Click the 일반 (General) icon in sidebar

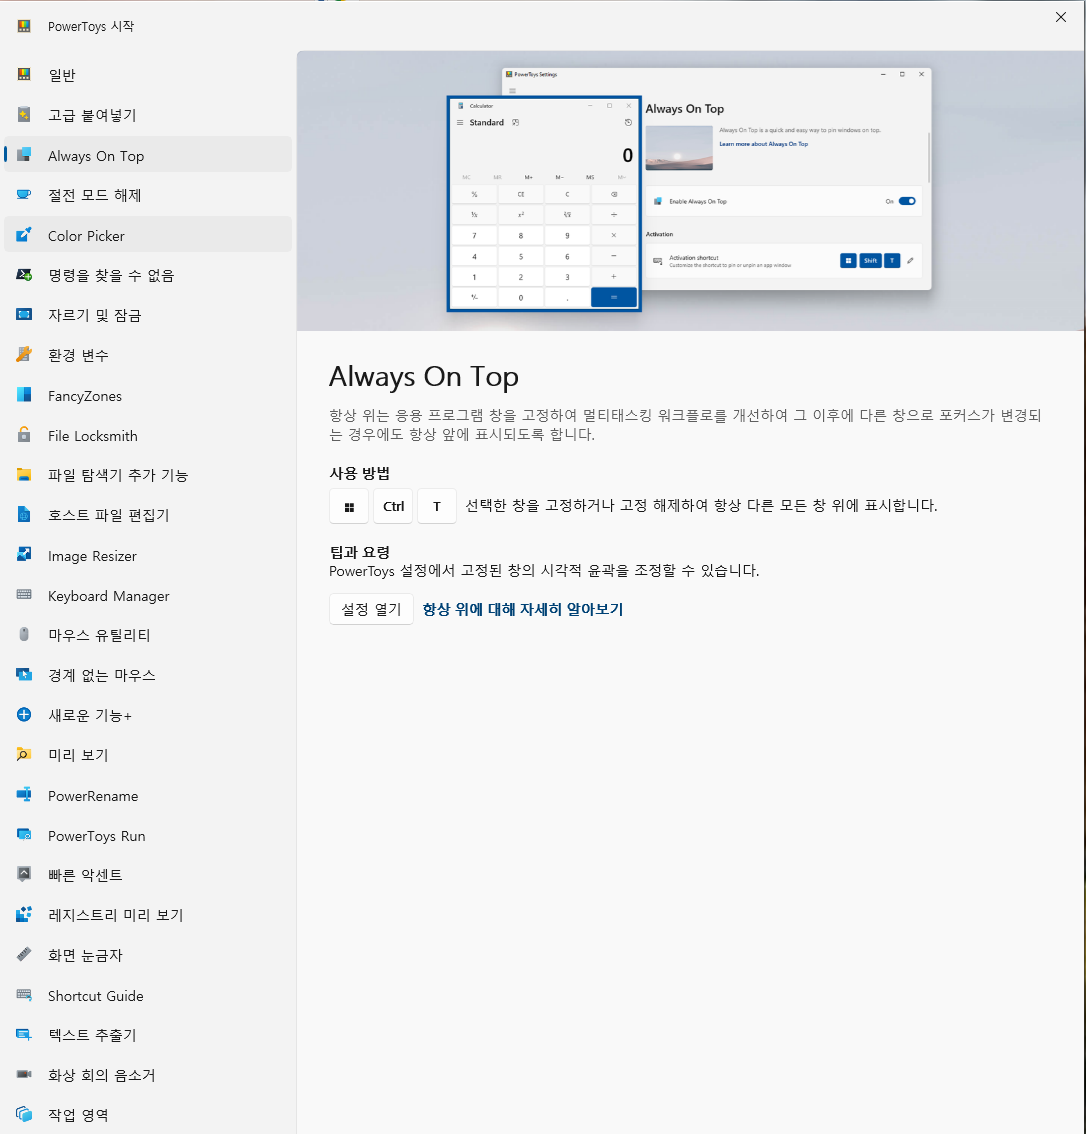[24, 74]
